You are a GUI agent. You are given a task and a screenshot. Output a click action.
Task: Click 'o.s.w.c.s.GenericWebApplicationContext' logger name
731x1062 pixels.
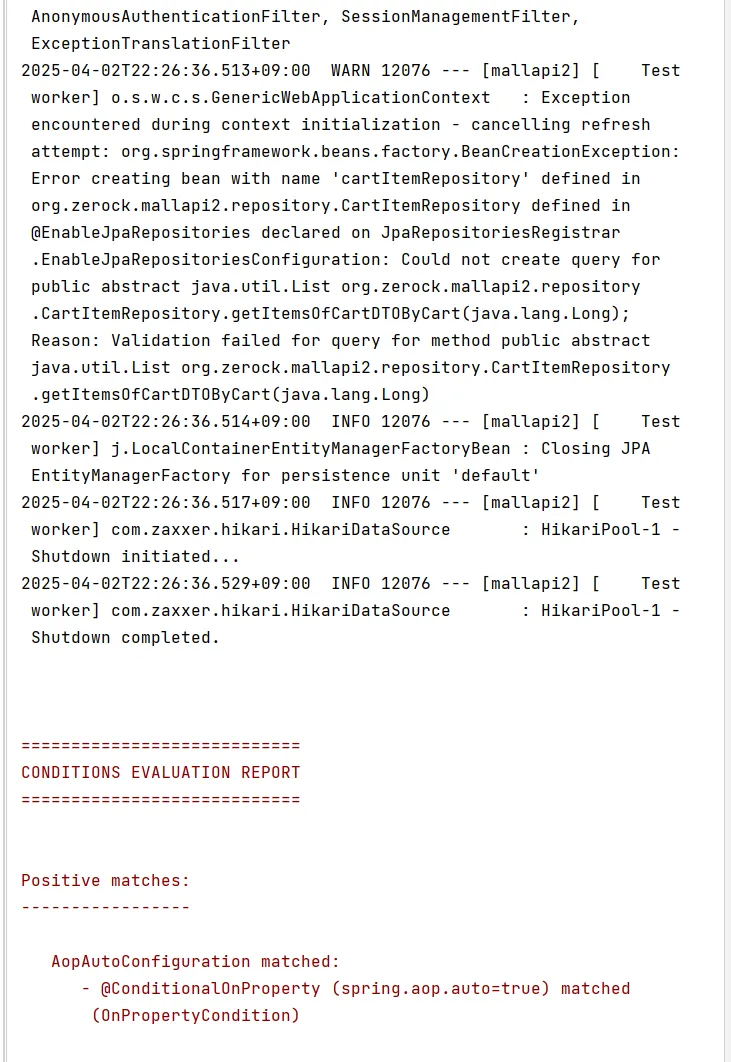[x=300, y=98]
